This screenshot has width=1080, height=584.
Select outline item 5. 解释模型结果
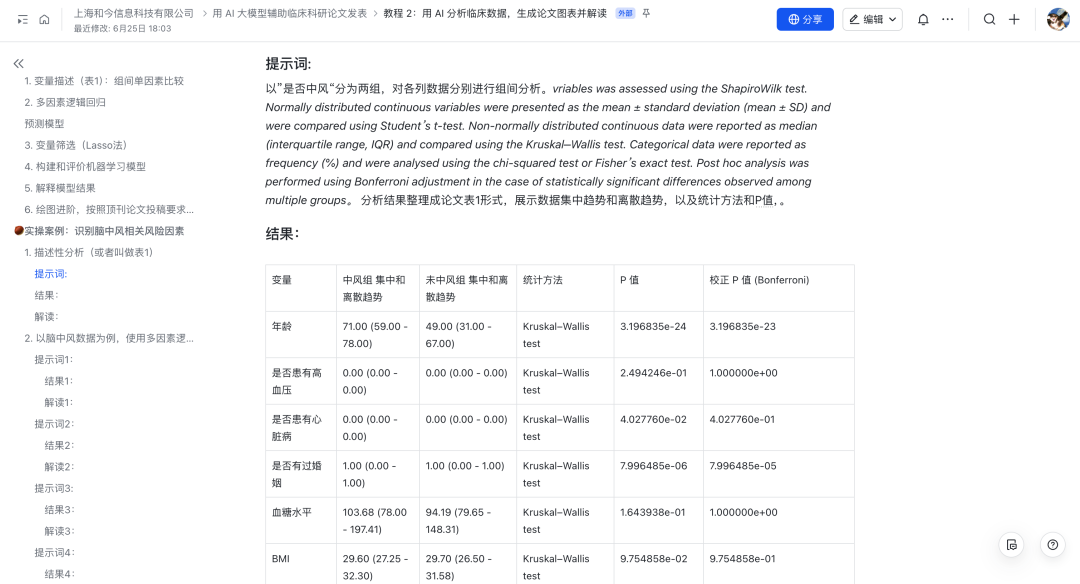pyautogui.click(x=62, y=187)
